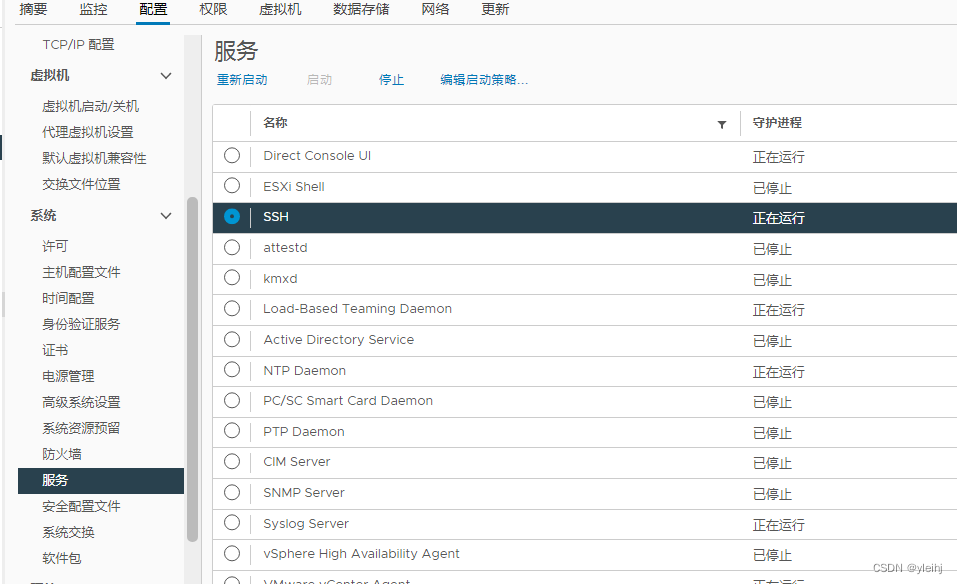Select the Load-Based Teaming Daemon radio button
Image resolution: width=957 pixels, height=584 pixels.
point(232,308)
